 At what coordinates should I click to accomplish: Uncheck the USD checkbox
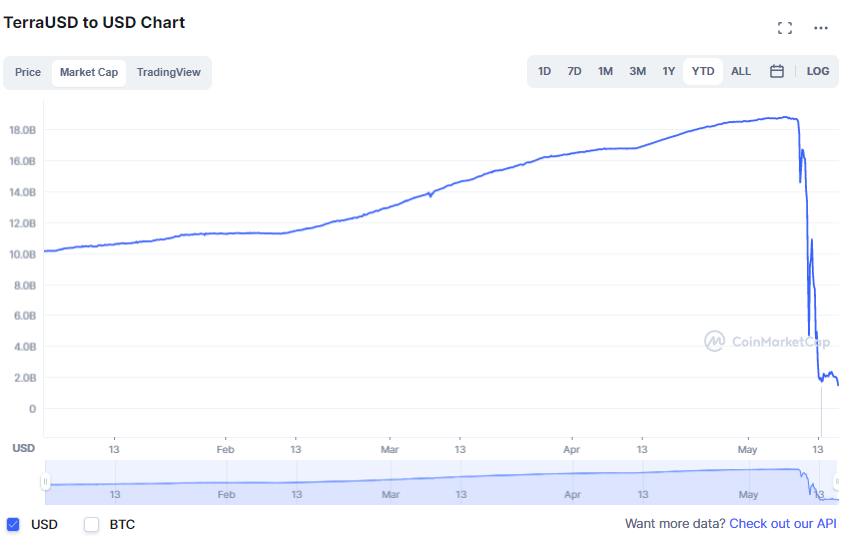click(13, 524)
